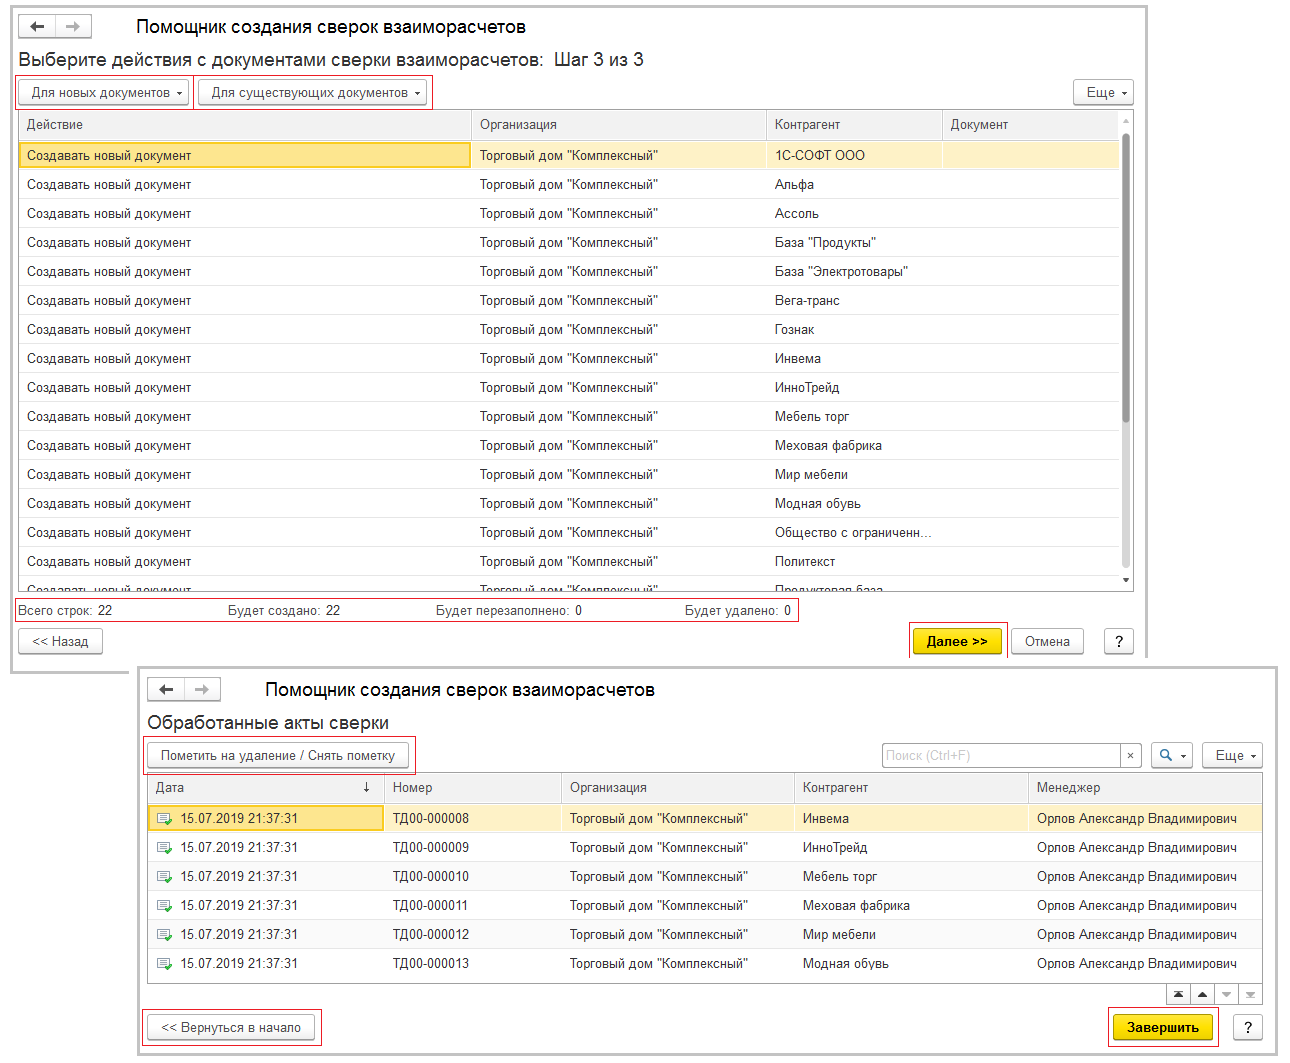This screenshot has width=1290, height=1063.
Task: Click the "Номер" column header
Action: click(473, 788)
